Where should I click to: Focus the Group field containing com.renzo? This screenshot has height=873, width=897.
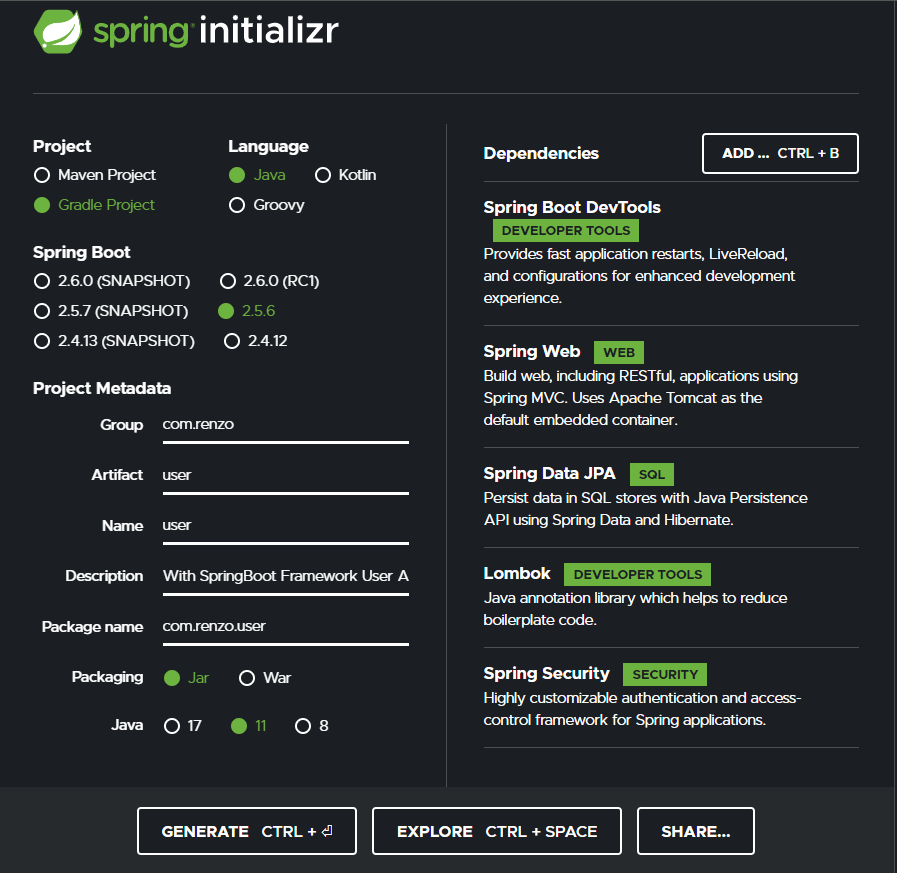click(285, 425)
